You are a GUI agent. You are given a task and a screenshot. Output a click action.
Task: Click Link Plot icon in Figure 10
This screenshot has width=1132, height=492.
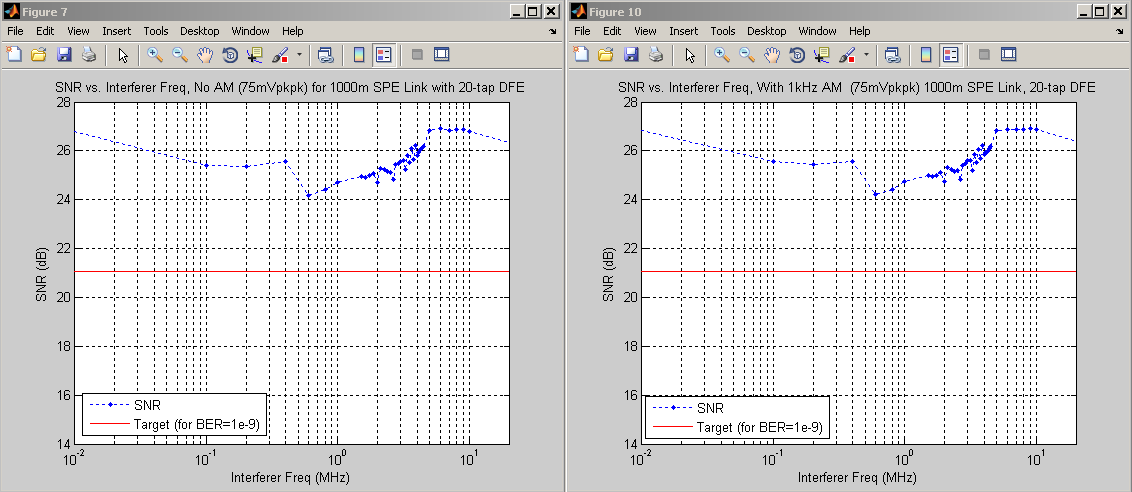tap(892, 54)
